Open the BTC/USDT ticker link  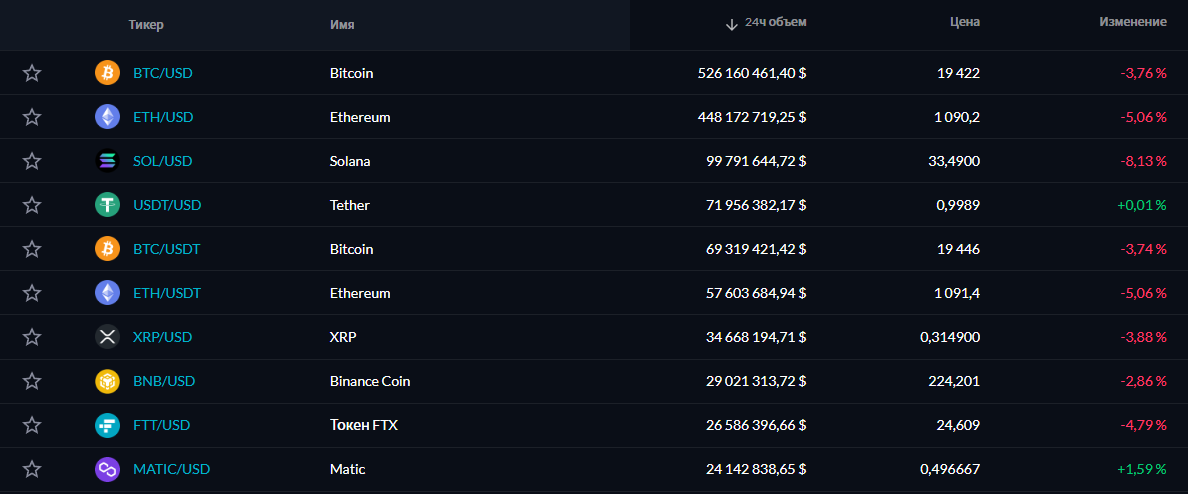[x=167, y=249]
